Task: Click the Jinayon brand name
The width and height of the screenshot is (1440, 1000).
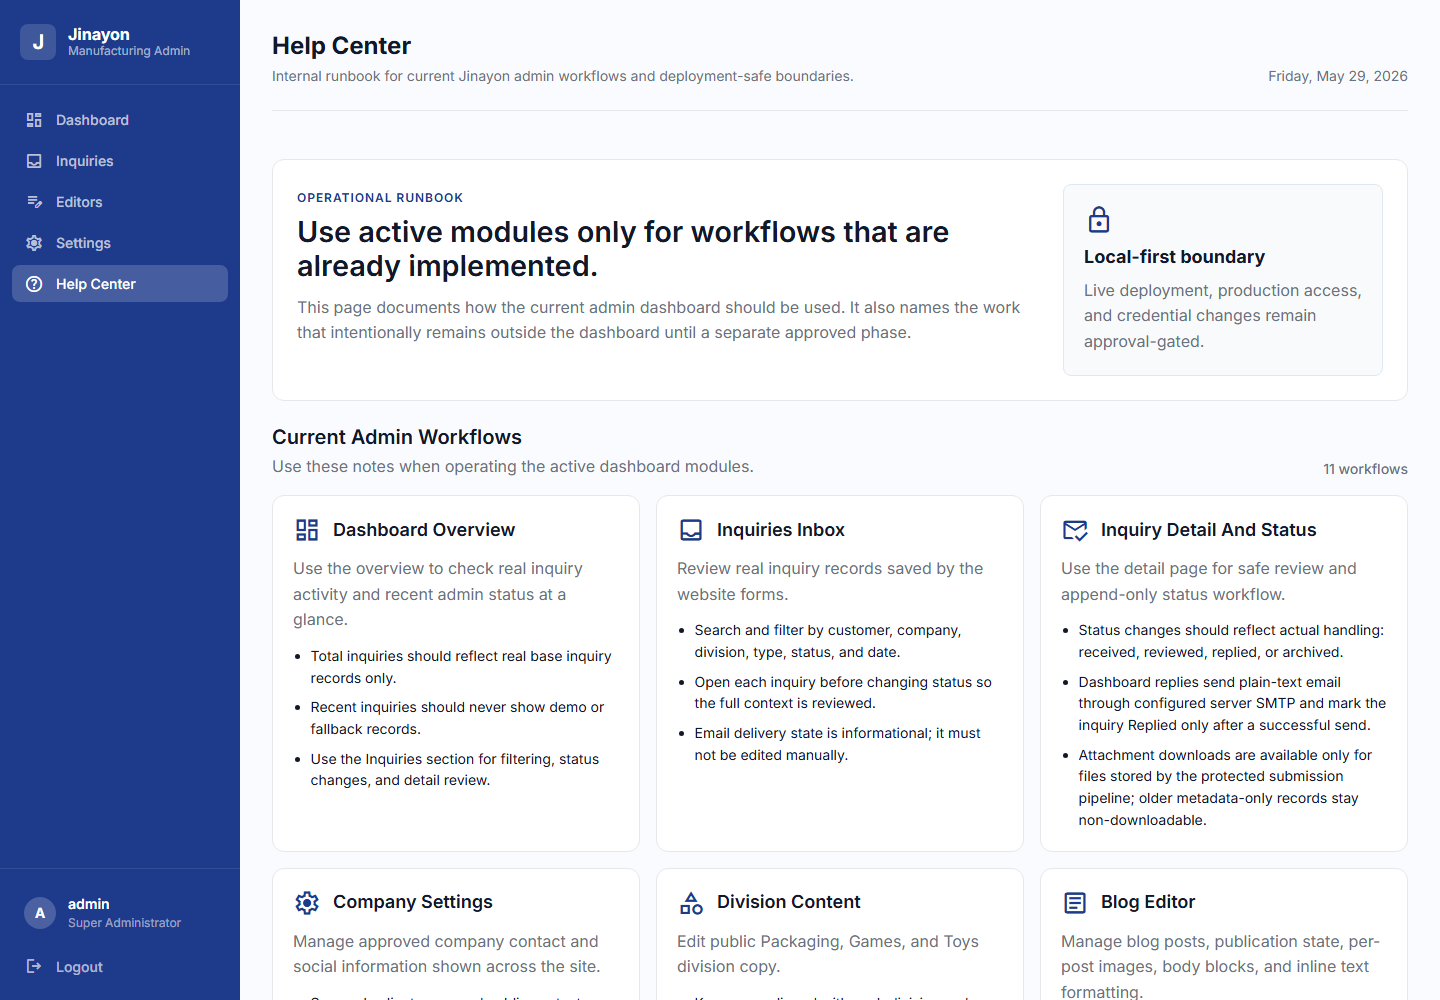Action: 99,34
